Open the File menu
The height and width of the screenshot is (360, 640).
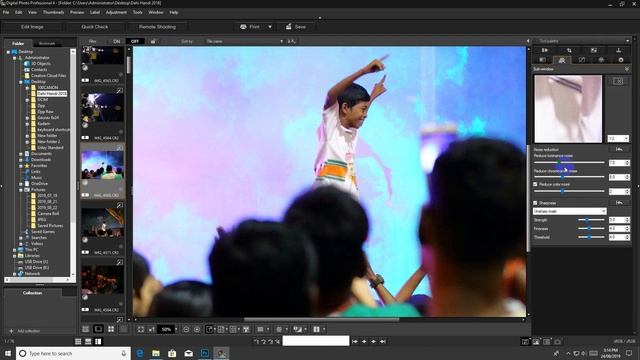coord(6,13)
